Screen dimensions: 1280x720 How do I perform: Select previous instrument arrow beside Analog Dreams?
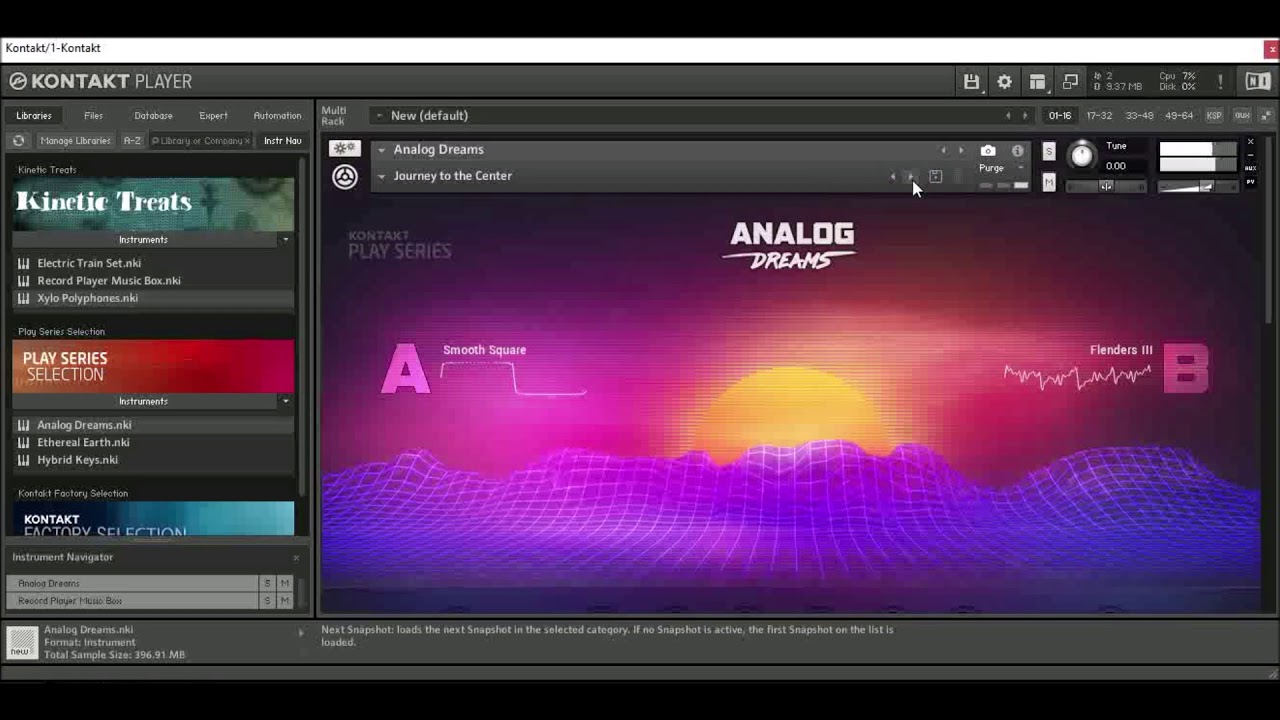[x=943, y=151]
